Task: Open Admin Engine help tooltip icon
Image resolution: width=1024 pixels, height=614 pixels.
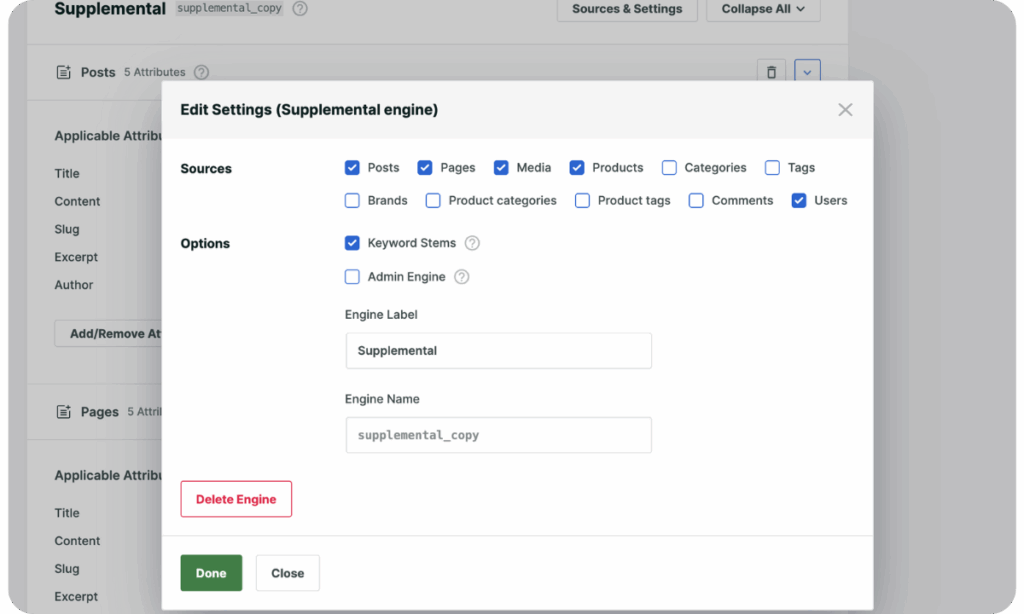Action: point(462,277)
